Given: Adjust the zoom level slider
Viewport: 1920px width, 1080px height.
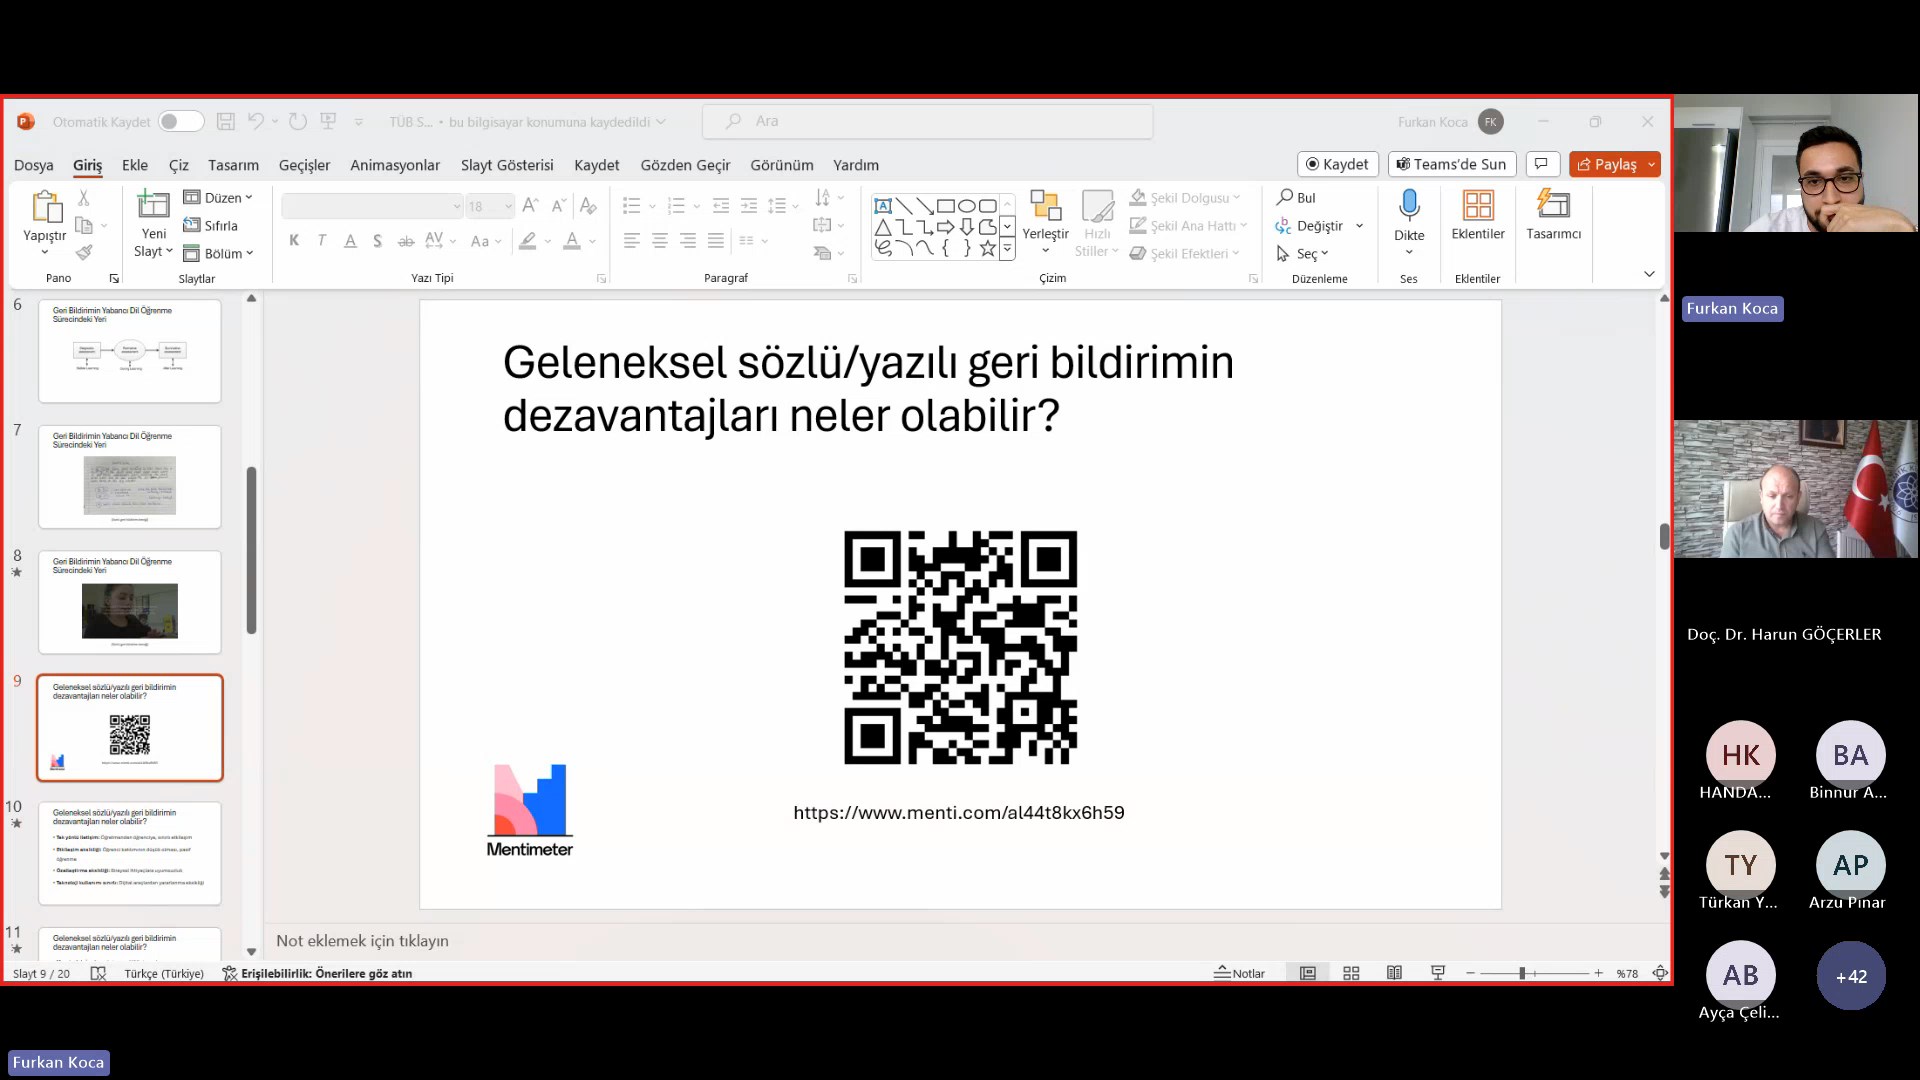Looking at the screenshot, I should [x=1522, y=973].
